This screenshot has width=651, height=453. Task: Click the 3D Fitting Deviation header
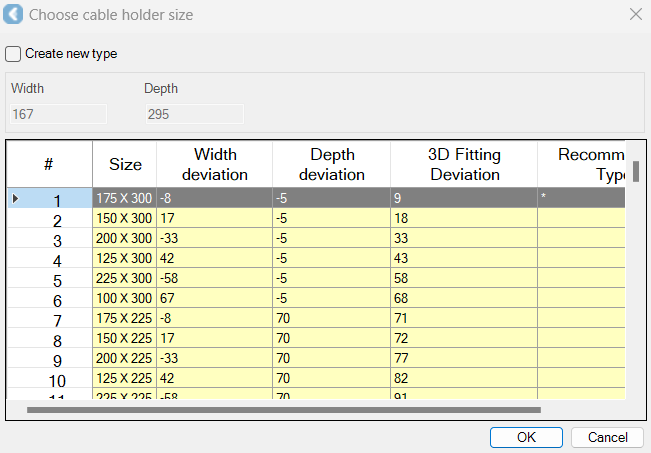pos(464,164)
